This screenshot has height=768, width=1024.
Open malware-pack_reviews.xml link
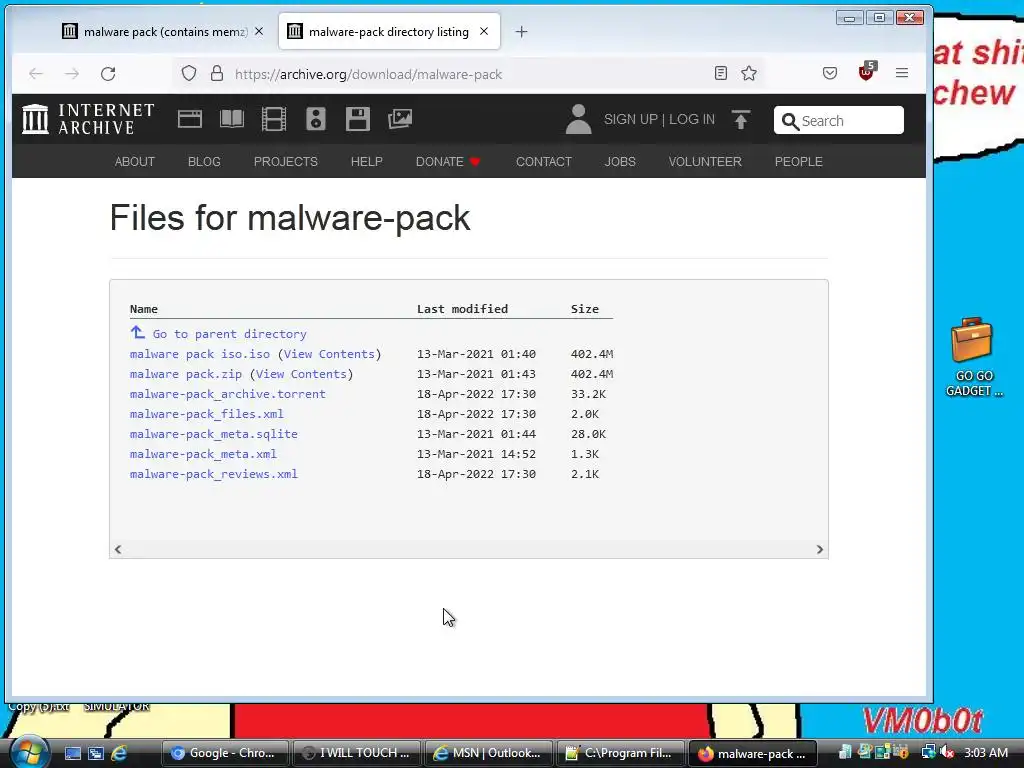click(x=214, y=474)
